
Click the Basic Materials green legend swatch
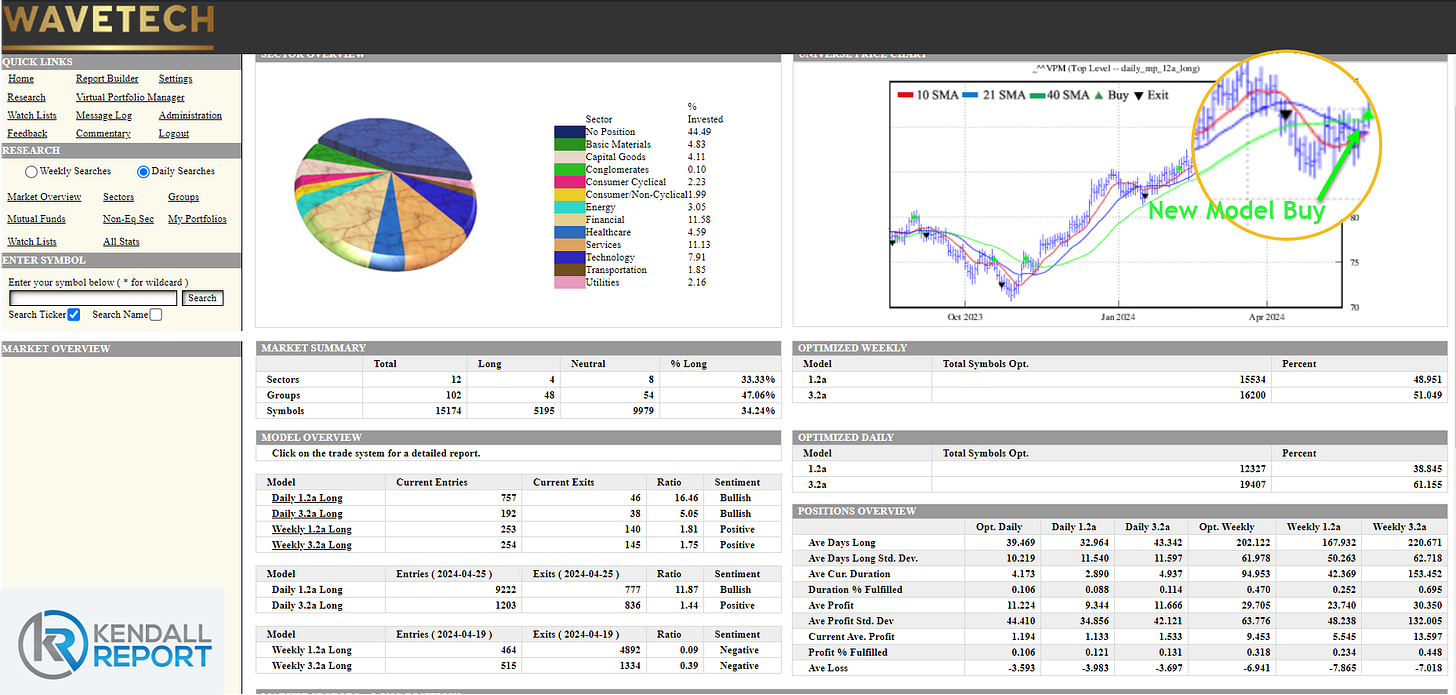click(x=569, y=145)
